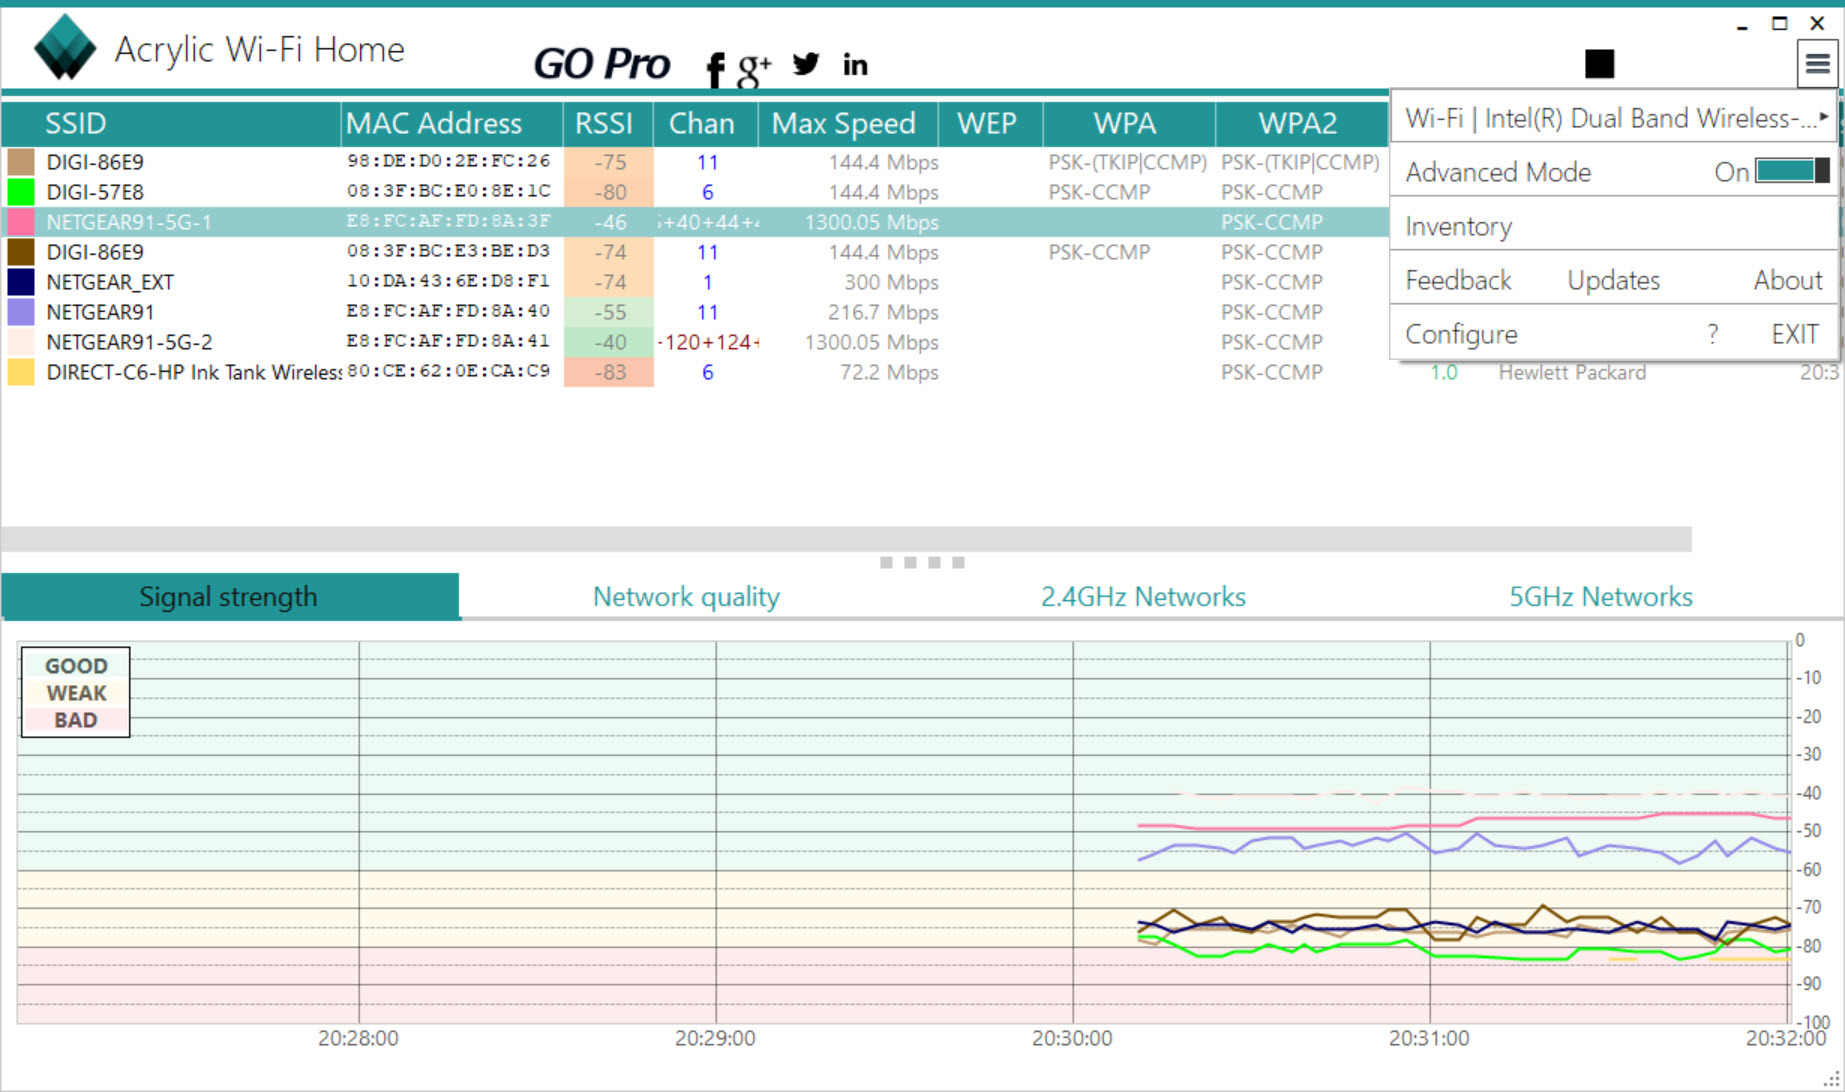Click the Acrylic diamond logo
Image resolution: width=1845 pixels, height=1092 pixels.
(65, 48)
